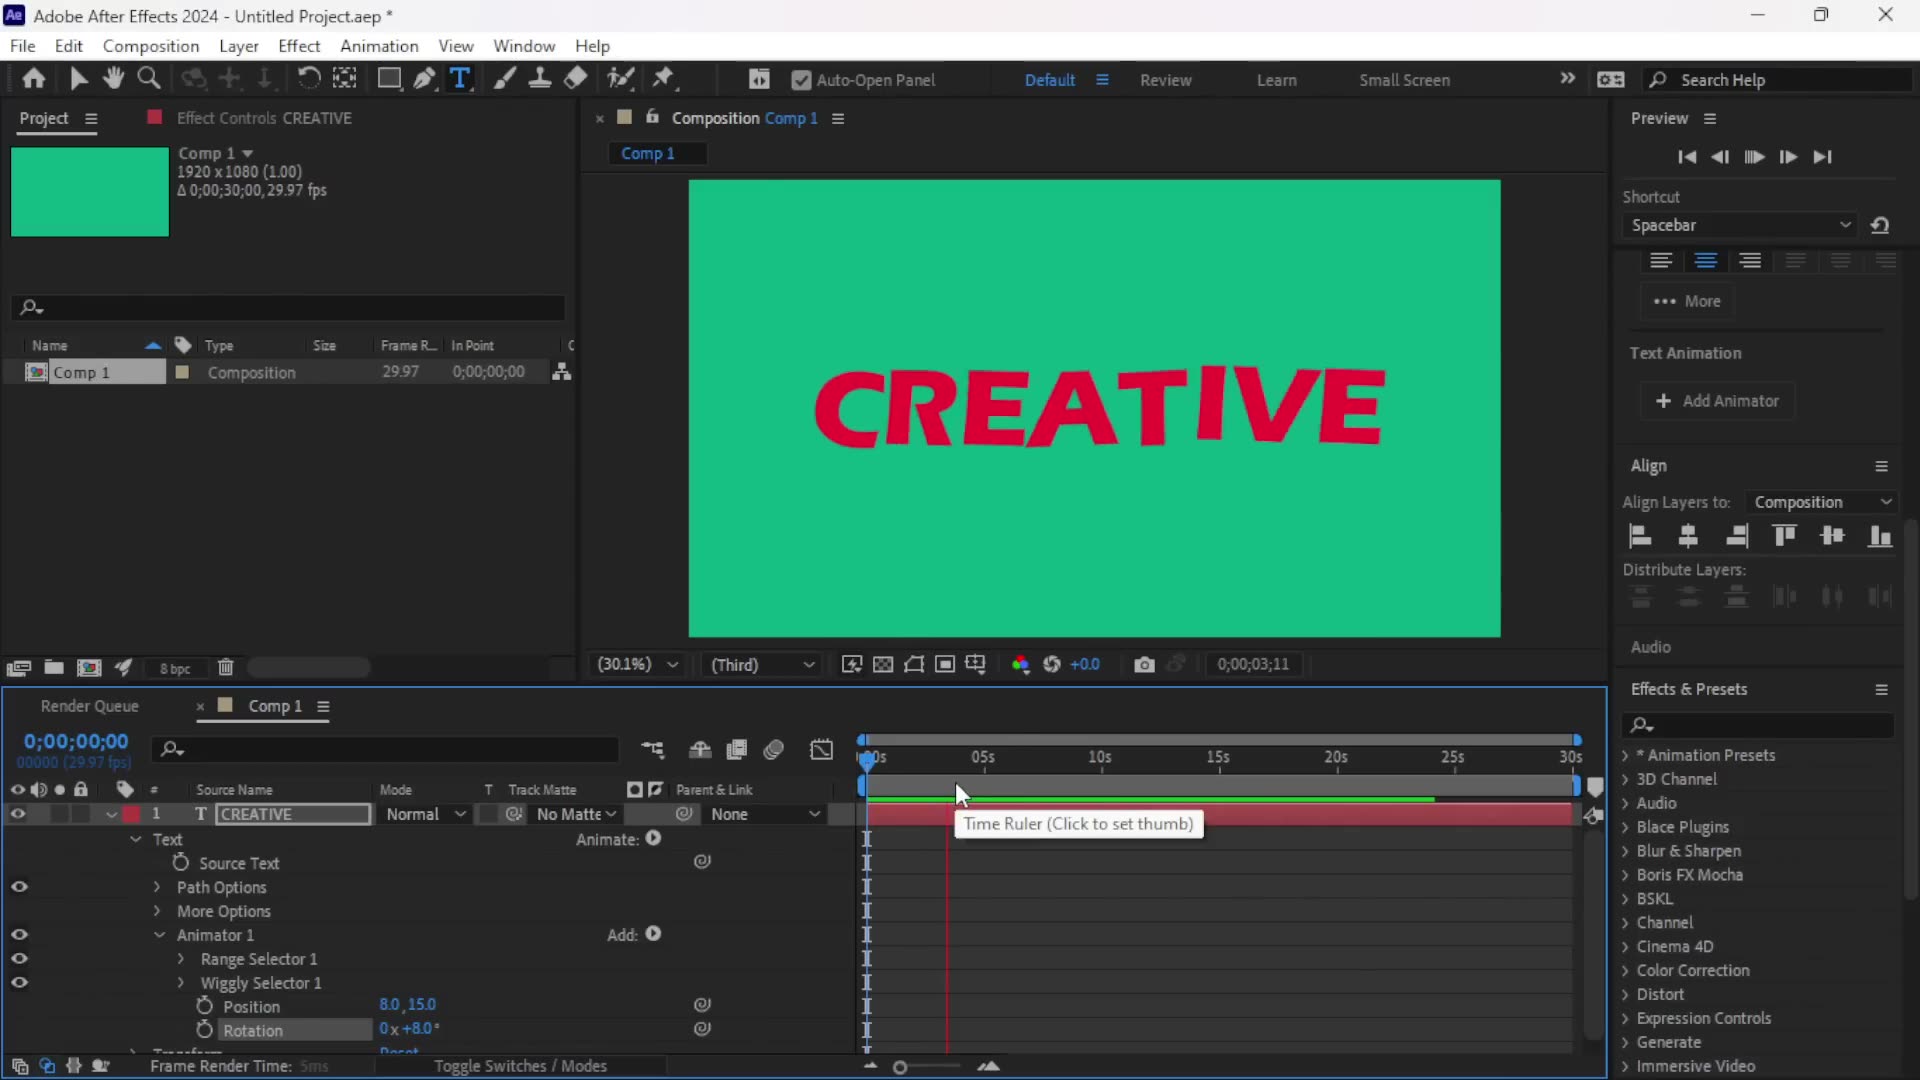Select the Zoom tool
The height and width of the screenshot is (1080, 1920).
coord(149,79)
